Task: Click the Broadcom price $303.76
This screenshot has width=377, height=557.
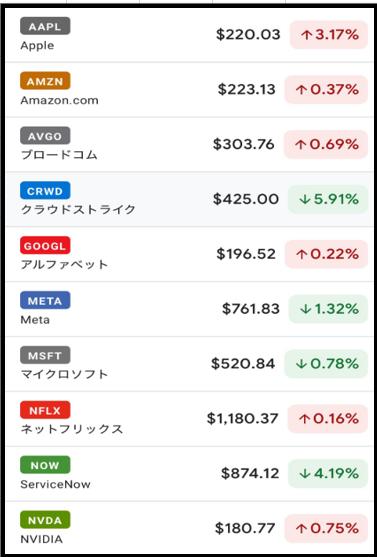Action: [244, 144]
